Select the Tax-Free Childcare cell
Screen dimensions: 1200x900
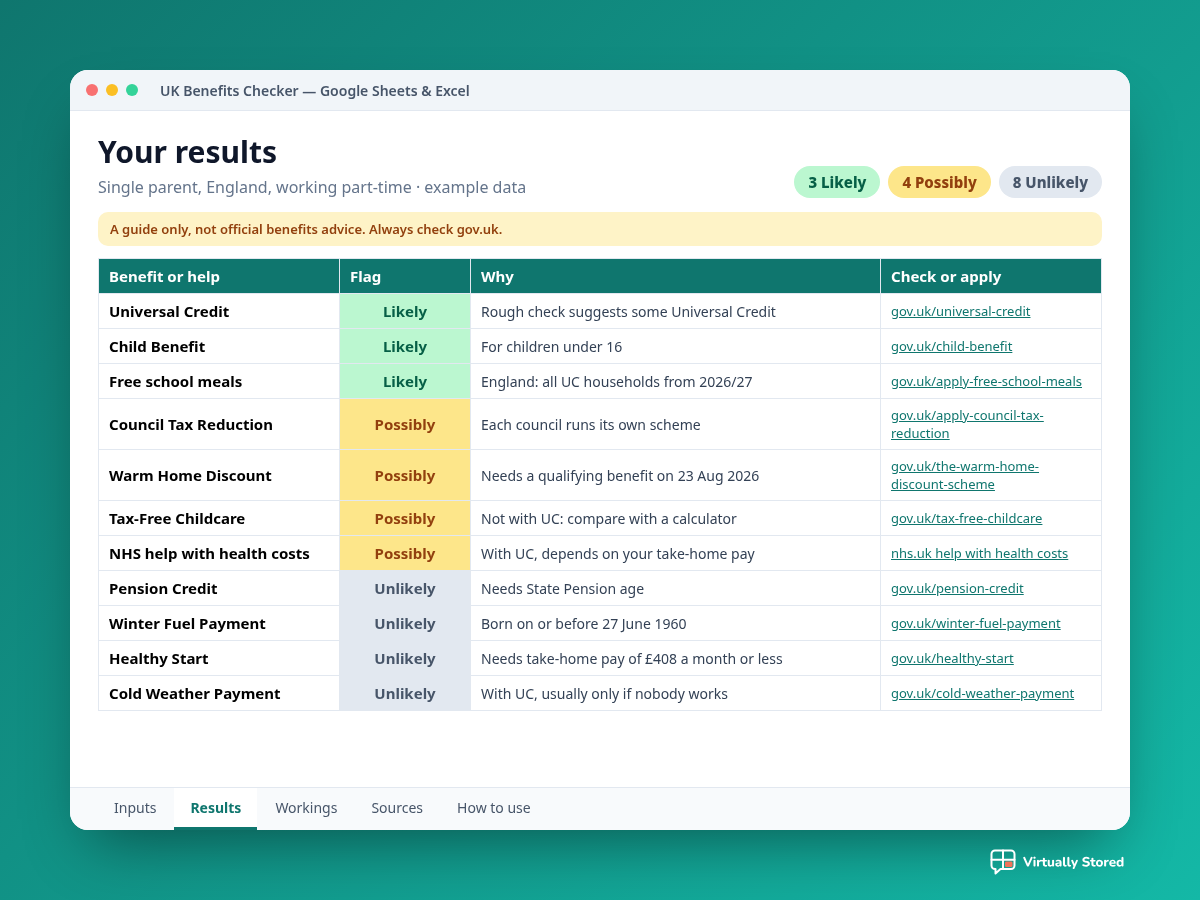tap(219, 518)
